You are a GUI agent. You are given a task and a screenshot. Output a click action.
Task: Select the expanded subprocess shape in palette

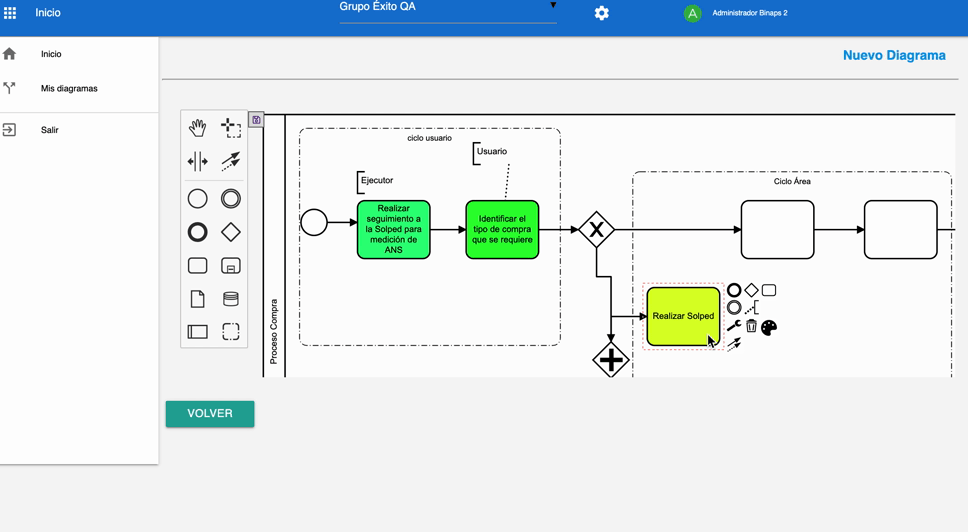231,266
